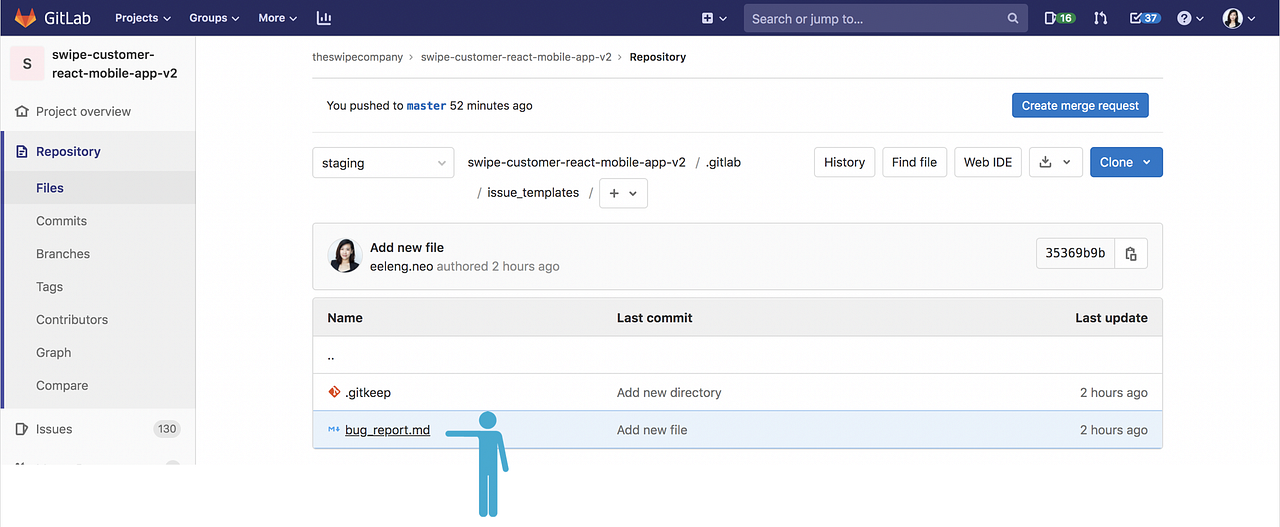Image resolution: width=1280 pixels, height=527 pixels.
Task: Open merge requests icon in navbar
Action: tap(1101, 18)
